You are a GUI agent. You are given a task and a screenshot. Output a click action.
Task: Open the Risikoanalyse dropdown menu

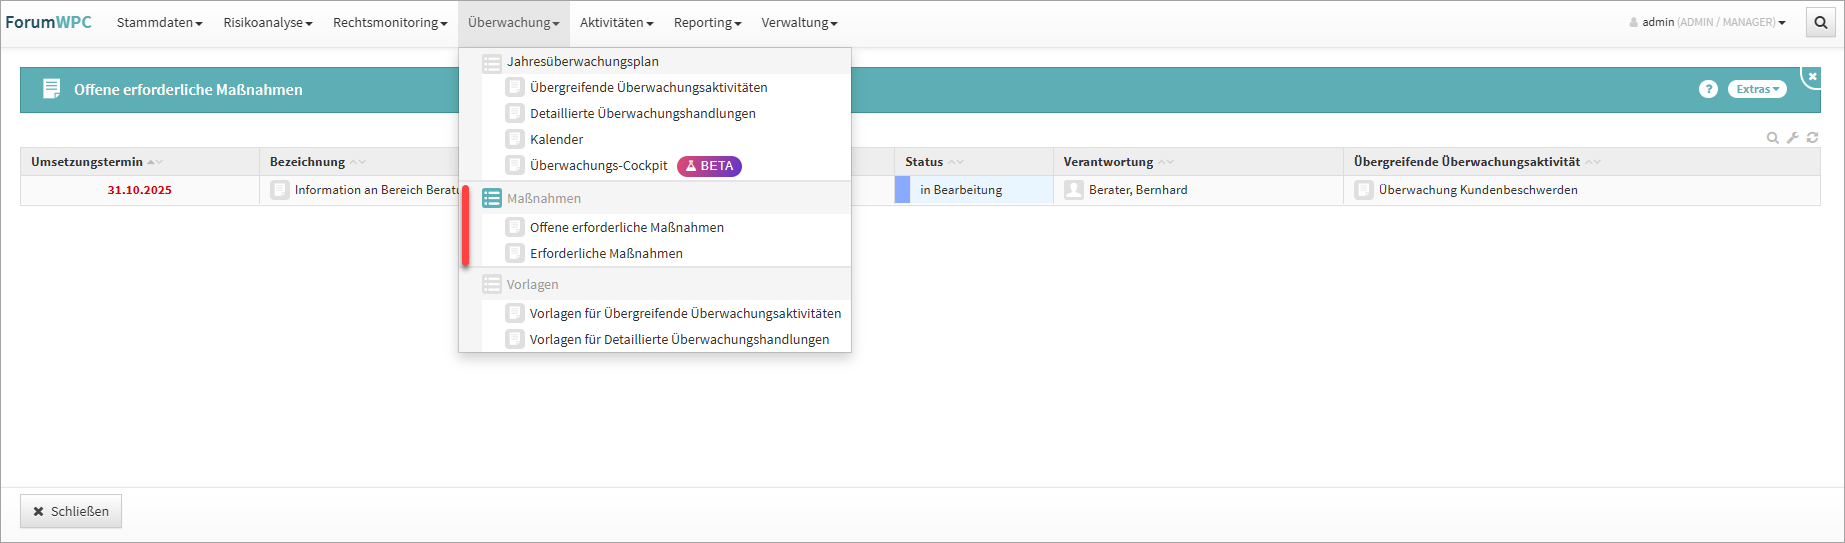[267, 22]
